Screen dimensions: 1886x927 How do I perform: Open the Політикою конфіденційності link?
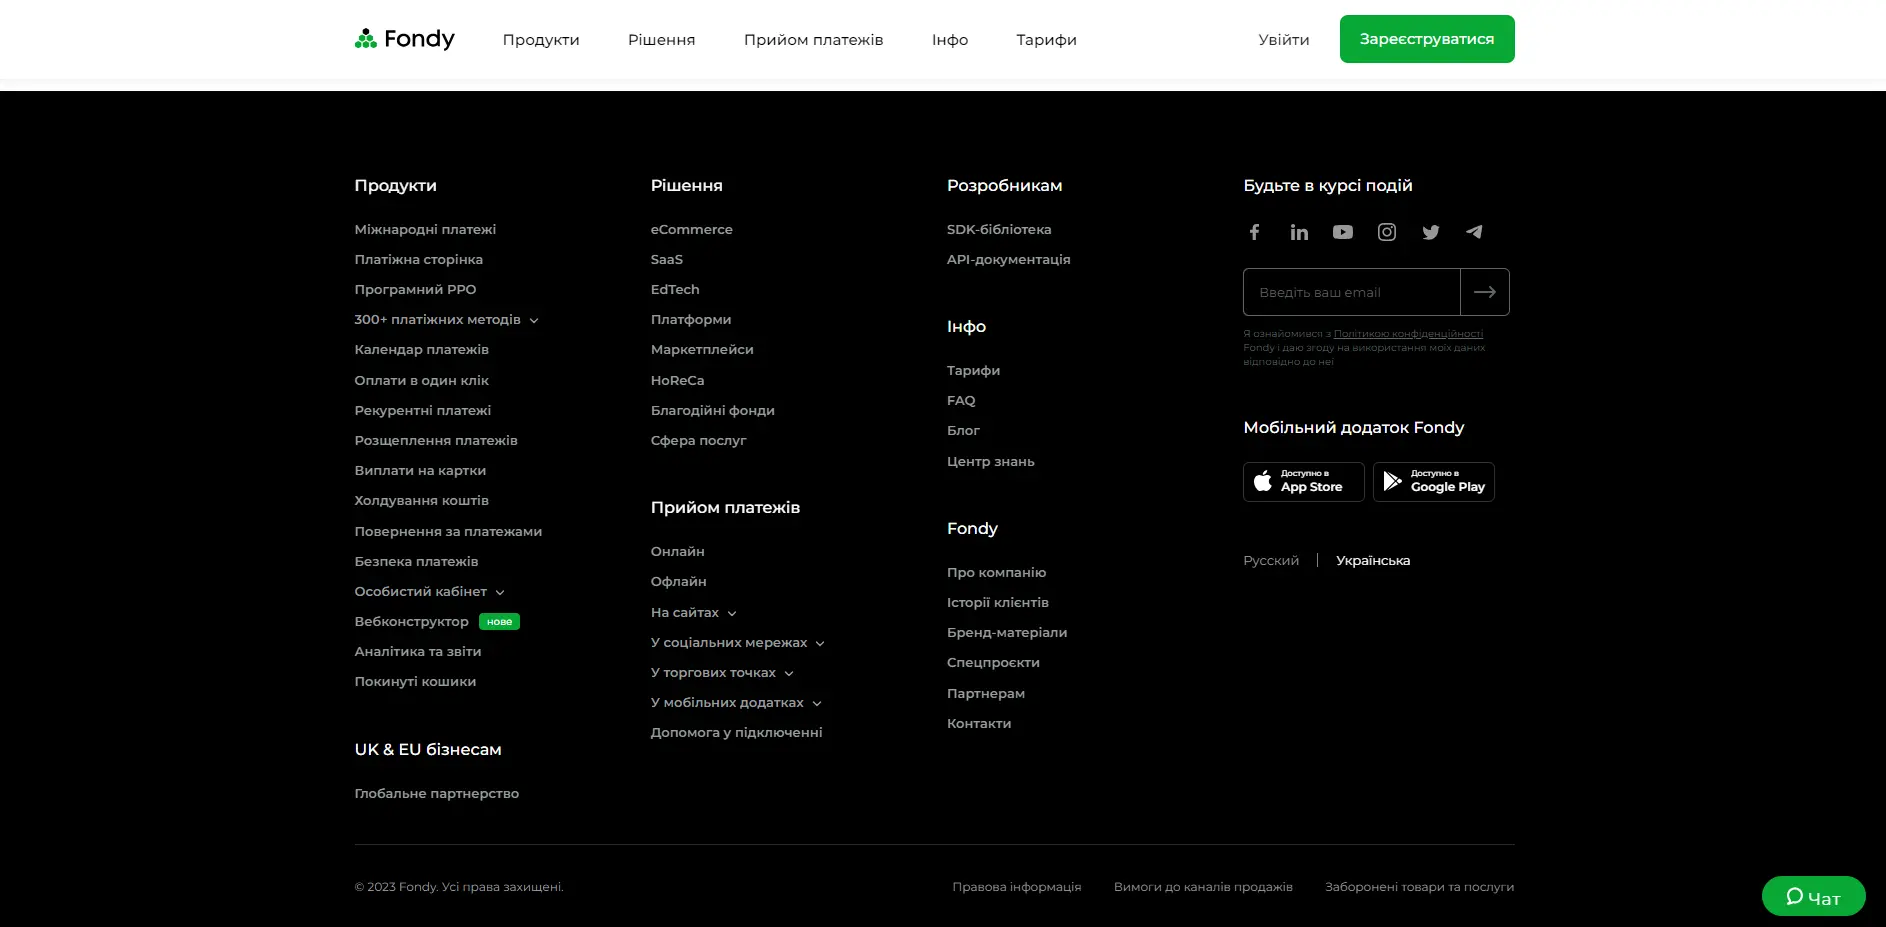click(1408, 334)
